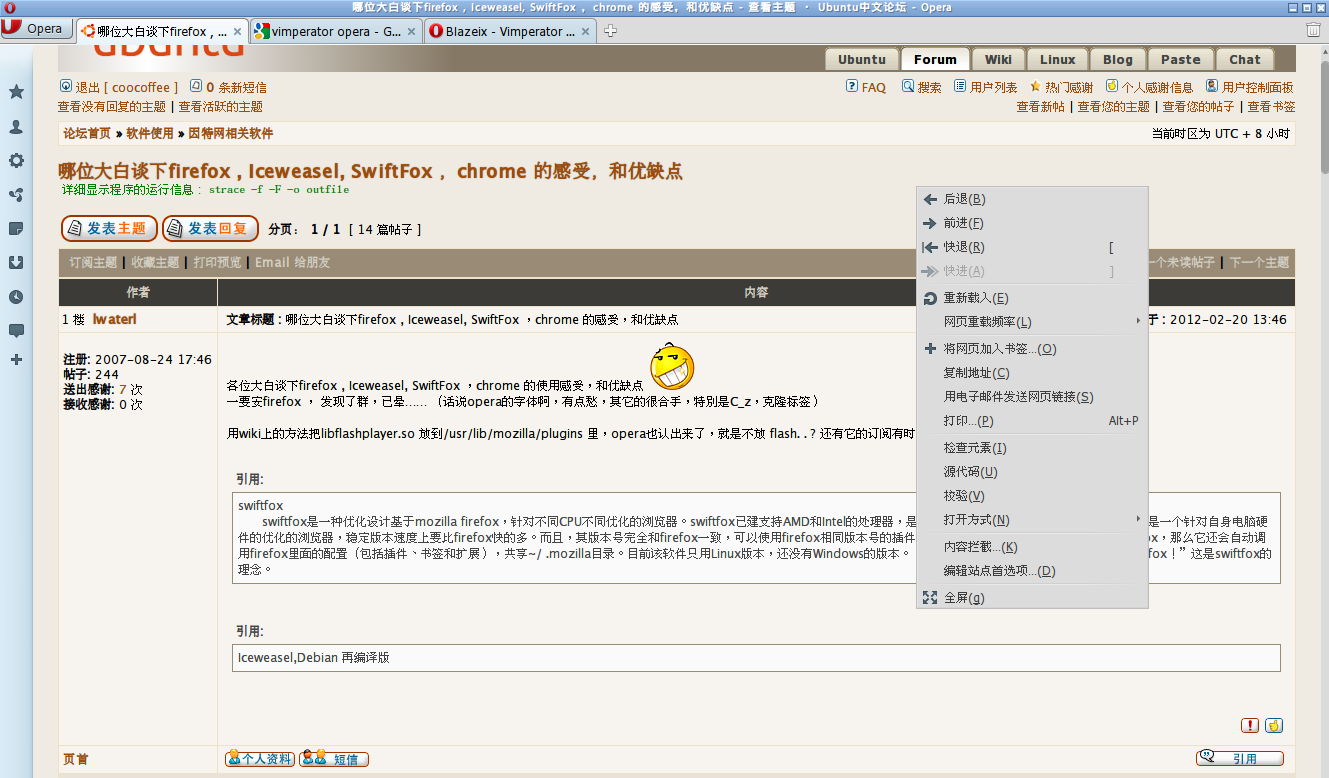
Task: Select 复制地址 in the context menu
Action: point(1032,373)
